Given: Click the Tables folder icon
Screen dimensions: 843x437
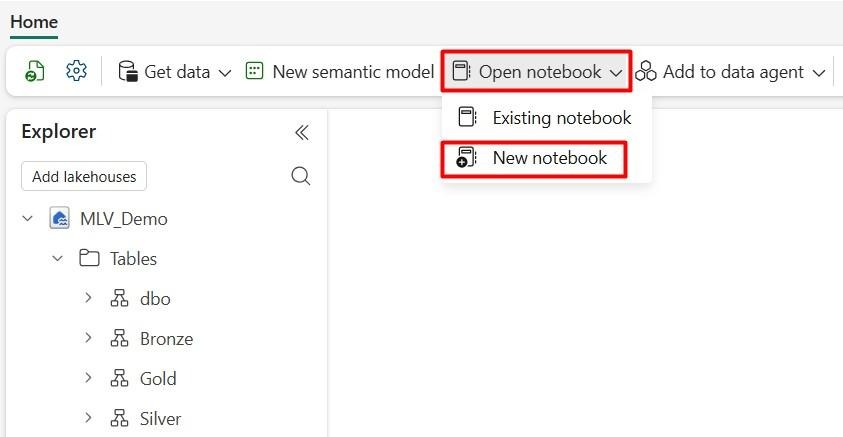Looking at the screenshot, I should pos(89,259).
